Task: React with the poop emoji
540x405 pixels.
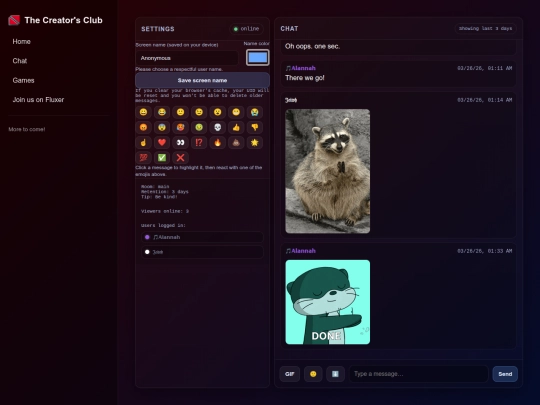Action: (x=236, y=143)
